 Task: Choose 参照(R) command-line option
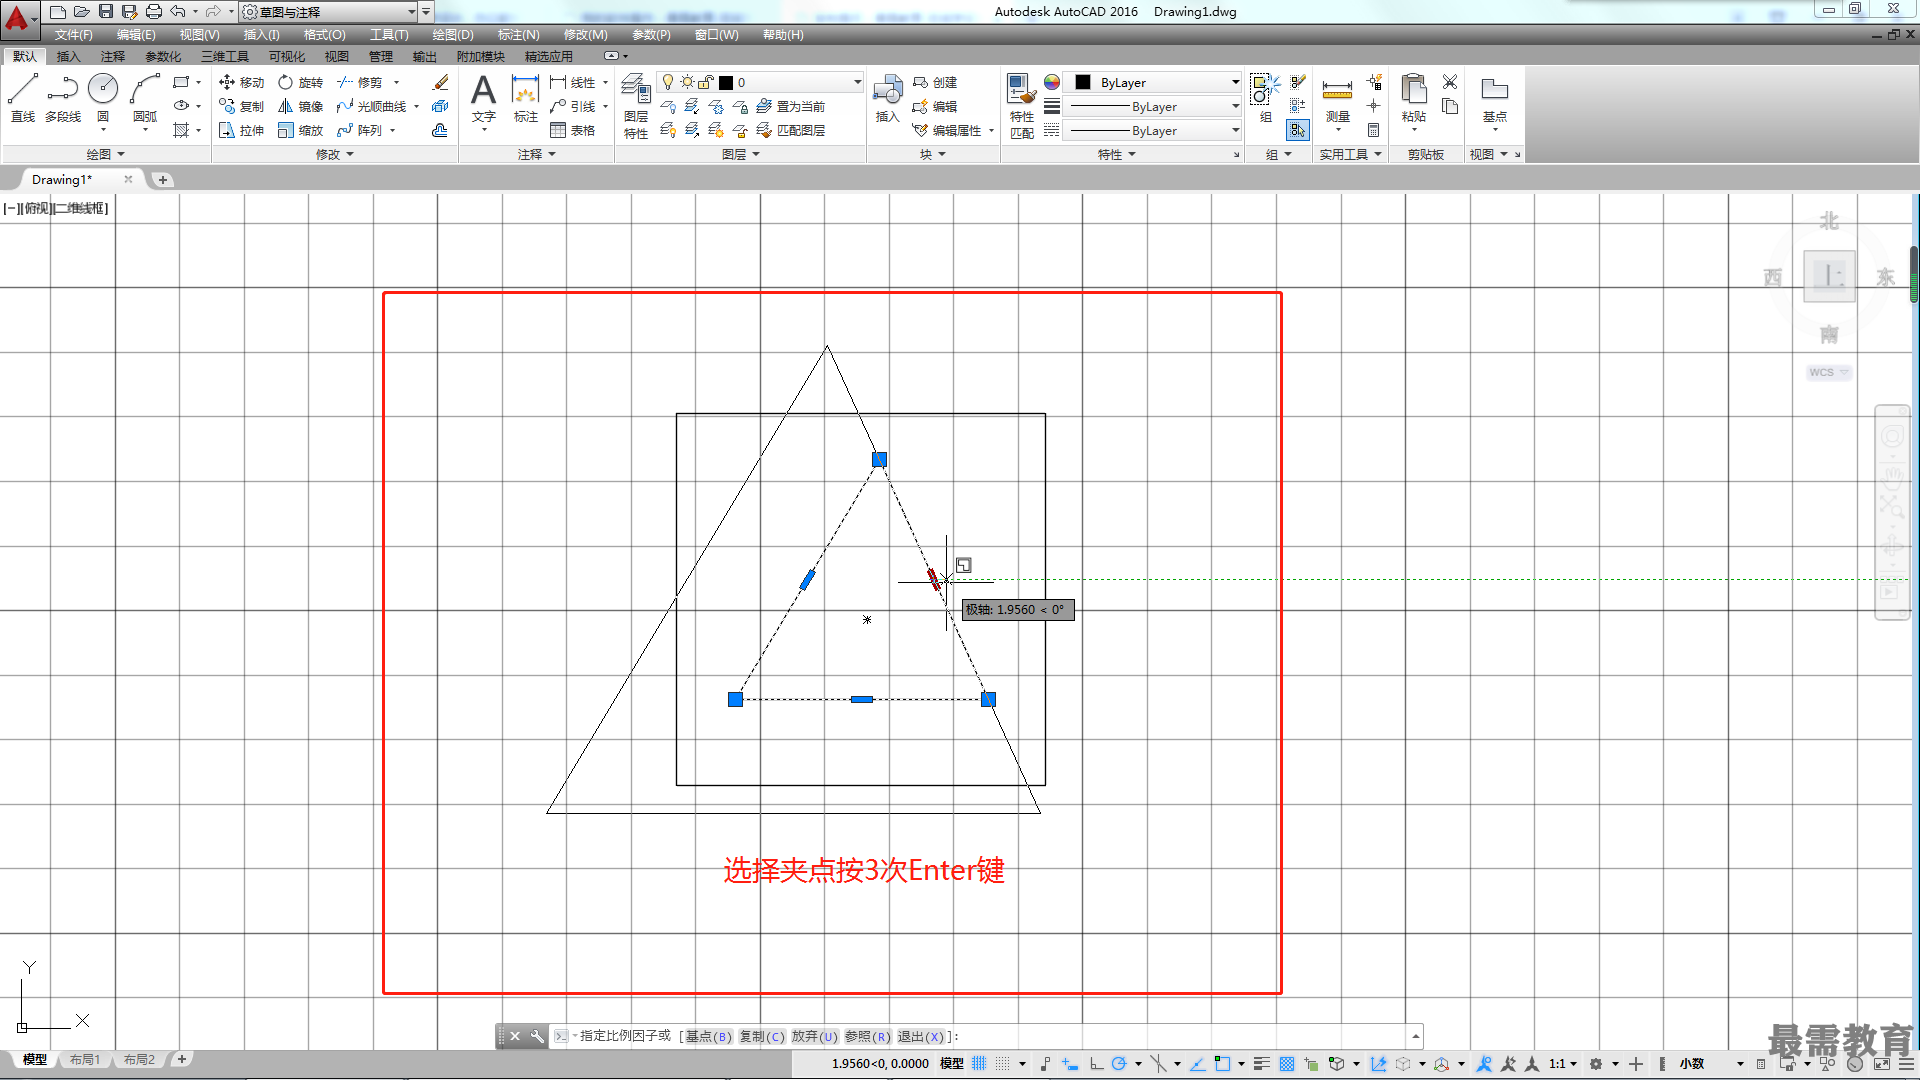tap(867, 1036)
